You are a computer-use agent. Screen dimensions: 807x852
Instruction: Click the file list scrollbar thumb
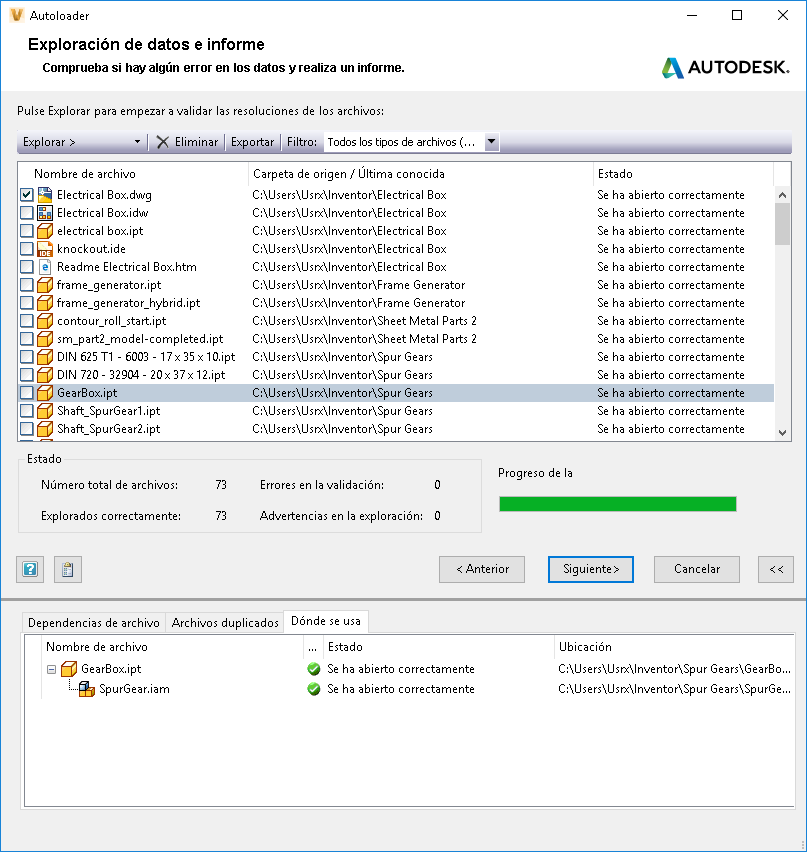[783, 224]
